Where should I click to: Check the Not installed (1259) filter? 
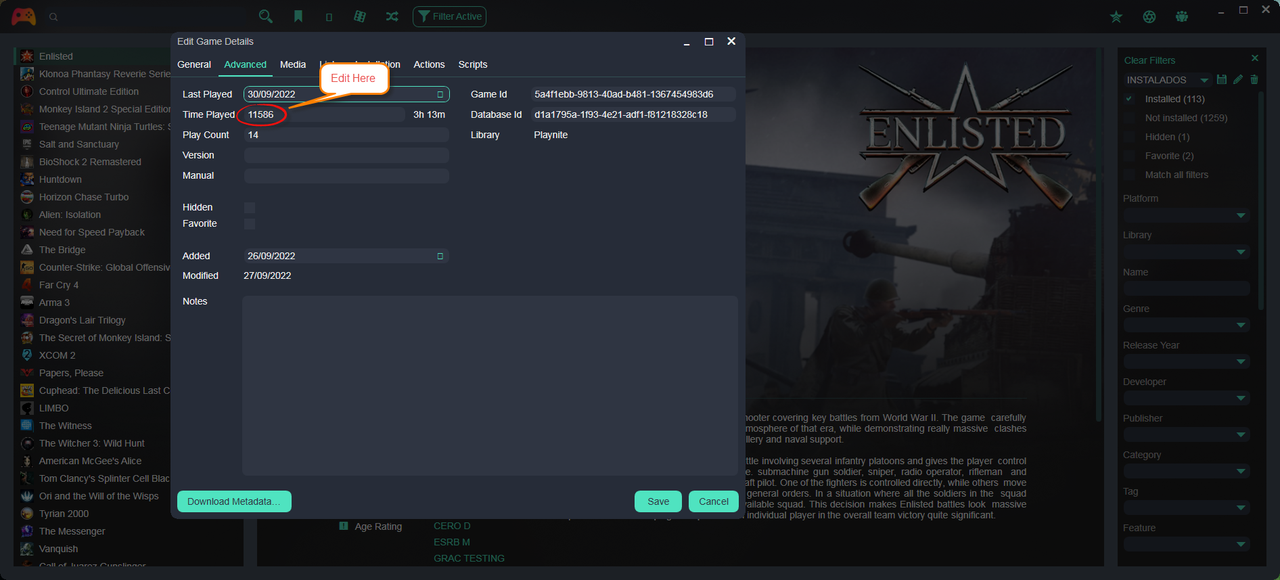point(1130,118)
